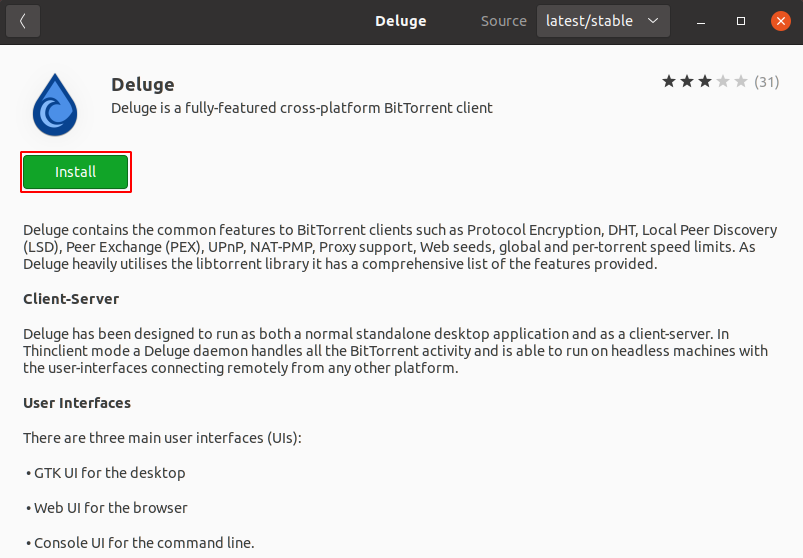Click the 'User Interfaces' heading
803x558 pixels.
77,403
